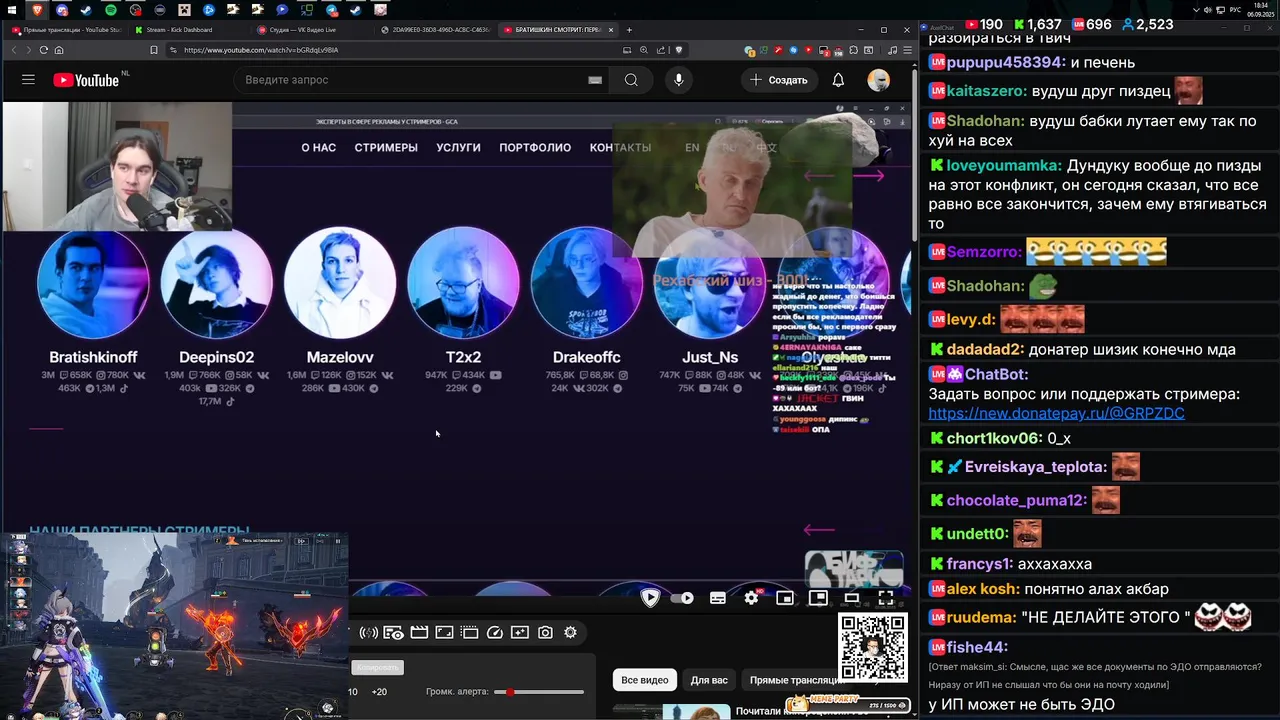
Task: Click the shield play extension icon in player
Action: (650, 598)
